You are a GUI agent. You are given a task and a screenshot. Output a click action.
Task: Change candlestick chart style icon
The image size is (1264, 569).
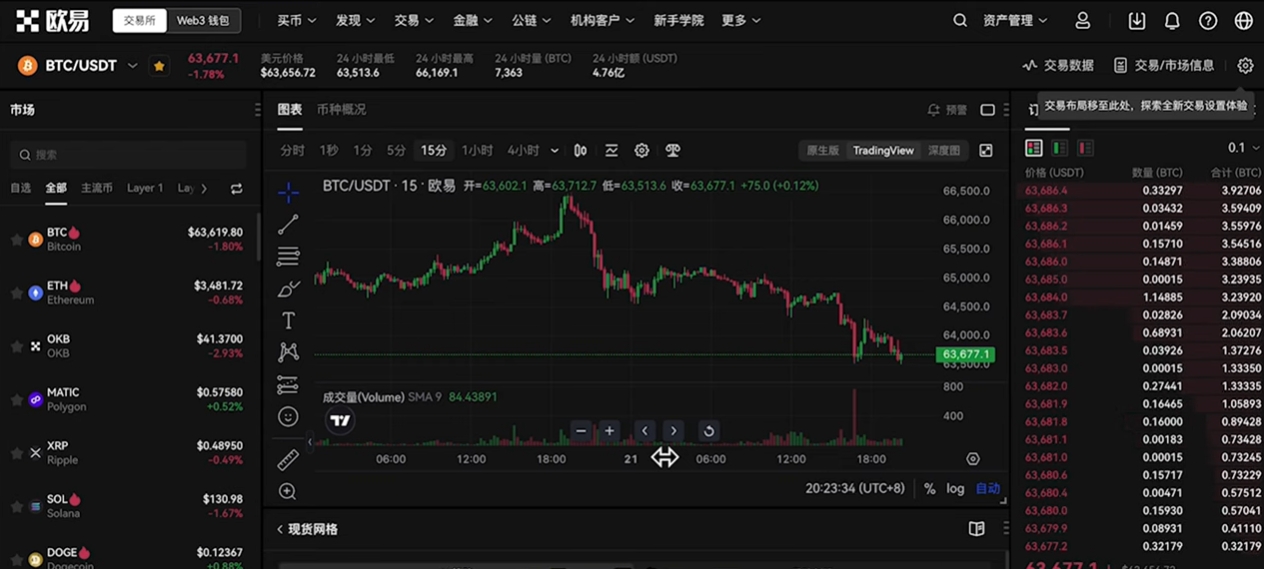point(581,150)
